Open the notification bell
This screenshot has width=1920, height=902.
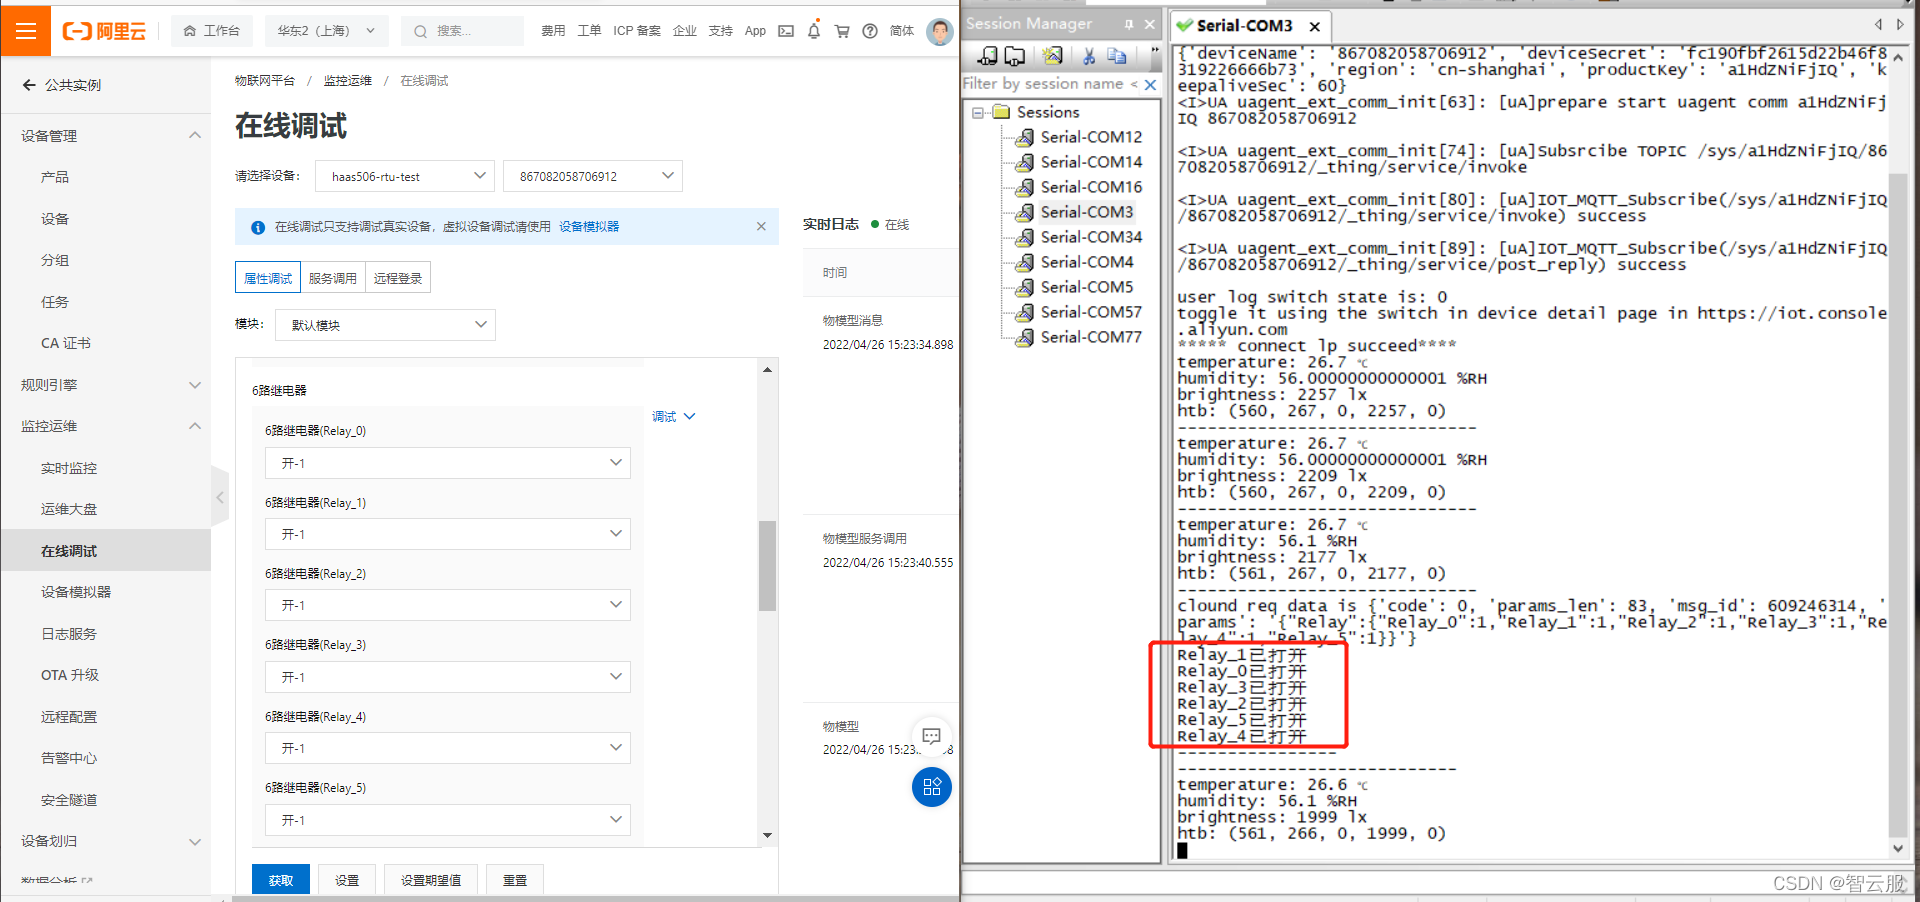click(x=814, y=31)
